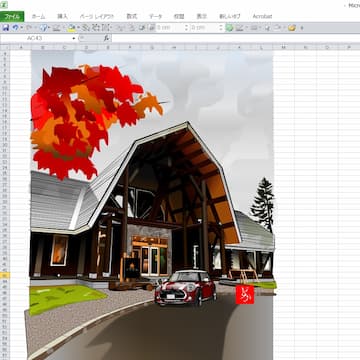Click the insert function fx icon
This screenshot has width=360, height=360.
coord(106,38)
